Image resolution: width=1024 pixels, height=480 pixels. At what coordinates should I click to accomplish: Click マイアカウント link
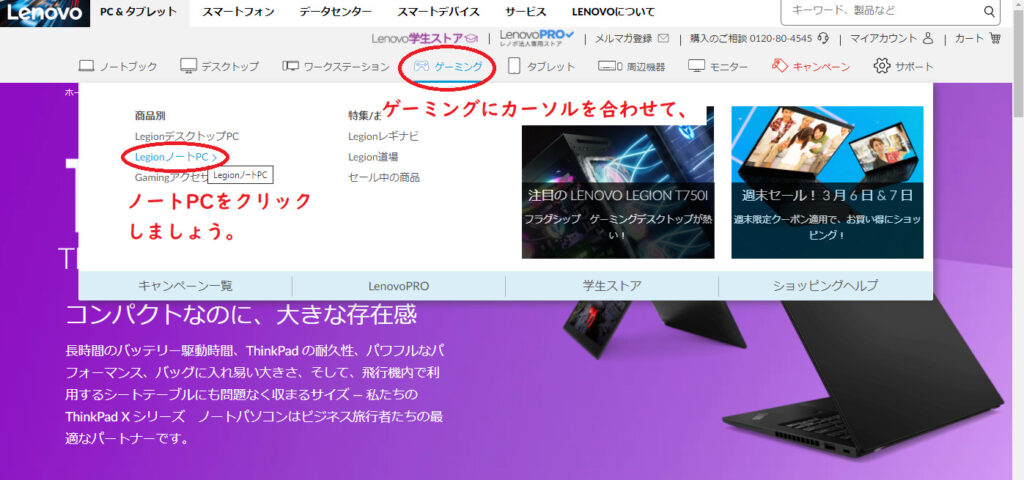click(884, 39)
